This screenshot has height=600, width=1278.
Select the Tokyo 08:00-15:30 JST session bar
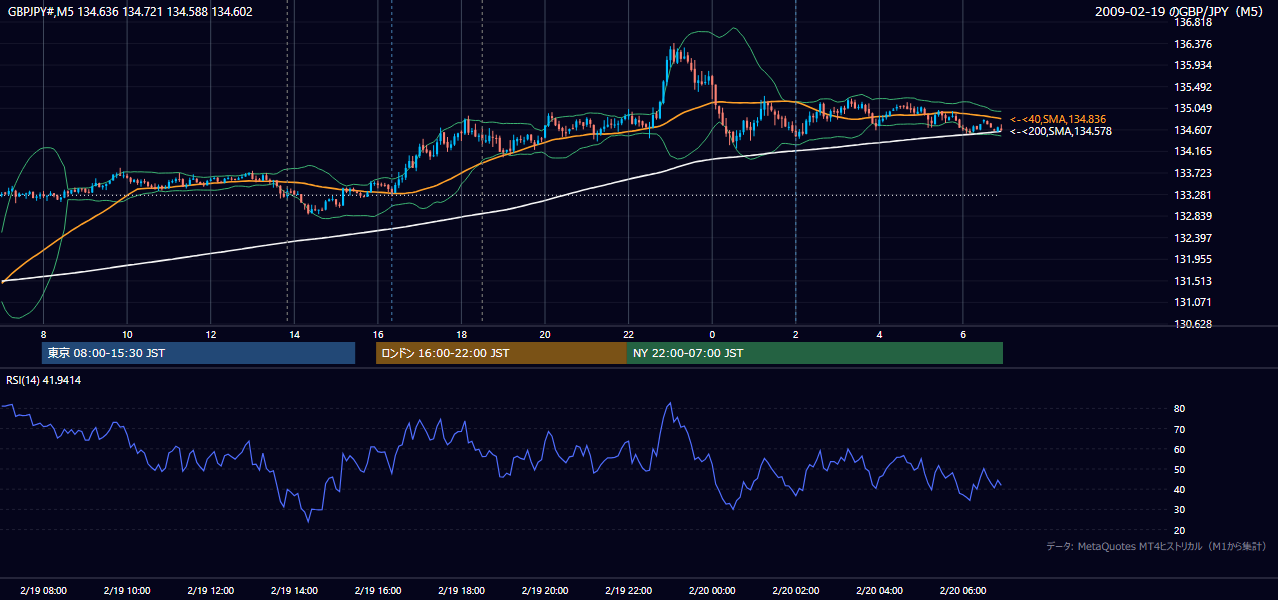coord(198,353)
